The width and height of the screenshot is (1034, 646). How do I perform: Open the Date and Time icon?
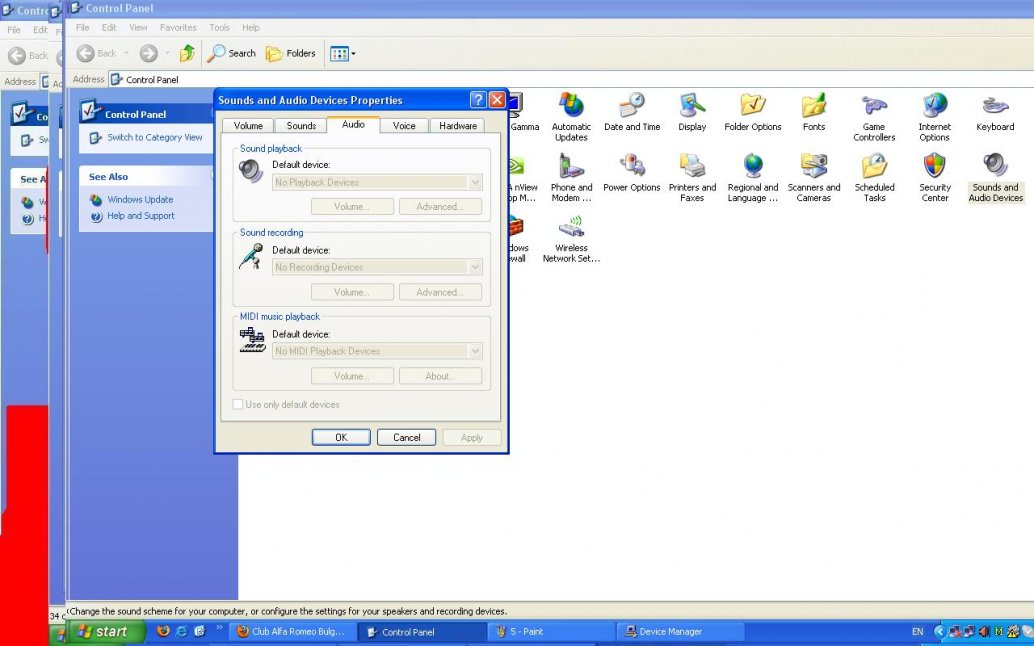click(632, 106)
